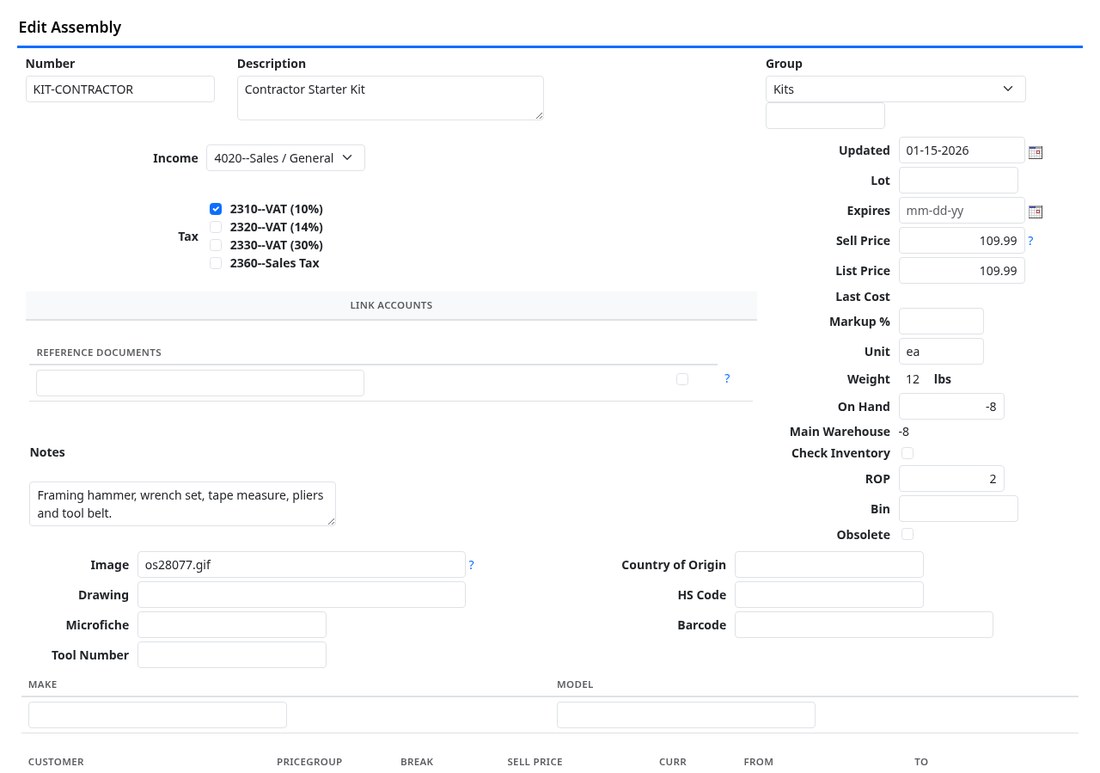Click the Main Warehouse quantity -8
The image size is (1100, 773).
tap(904, 432)
